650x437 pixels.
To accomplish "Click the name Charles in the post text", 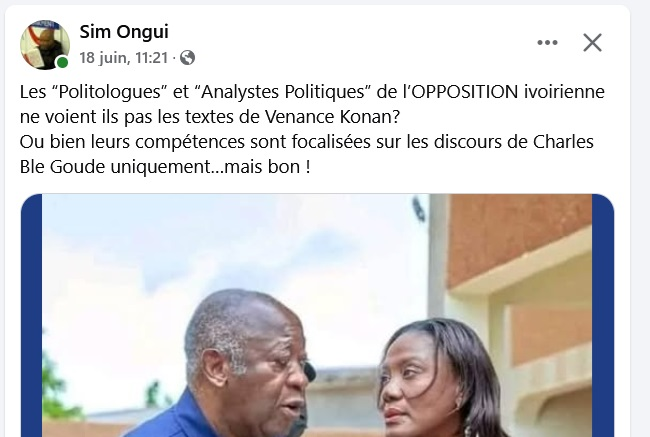I will [x=563, y=142].
